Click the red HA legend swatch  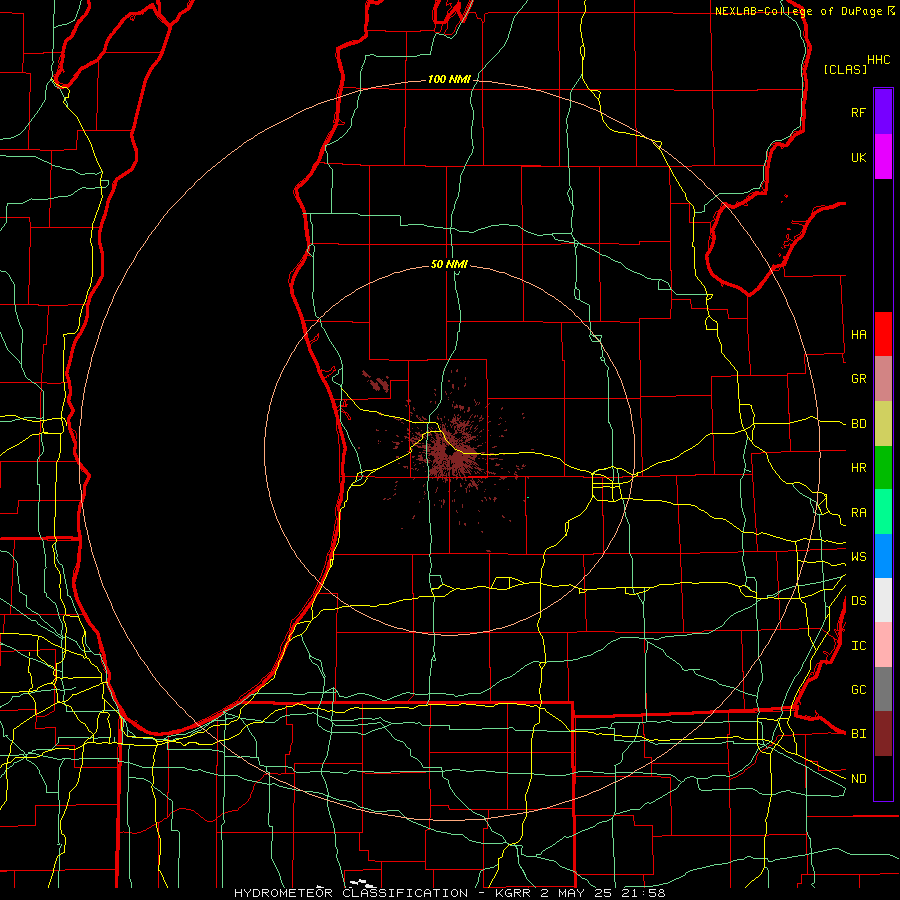(x=883, y=334)
